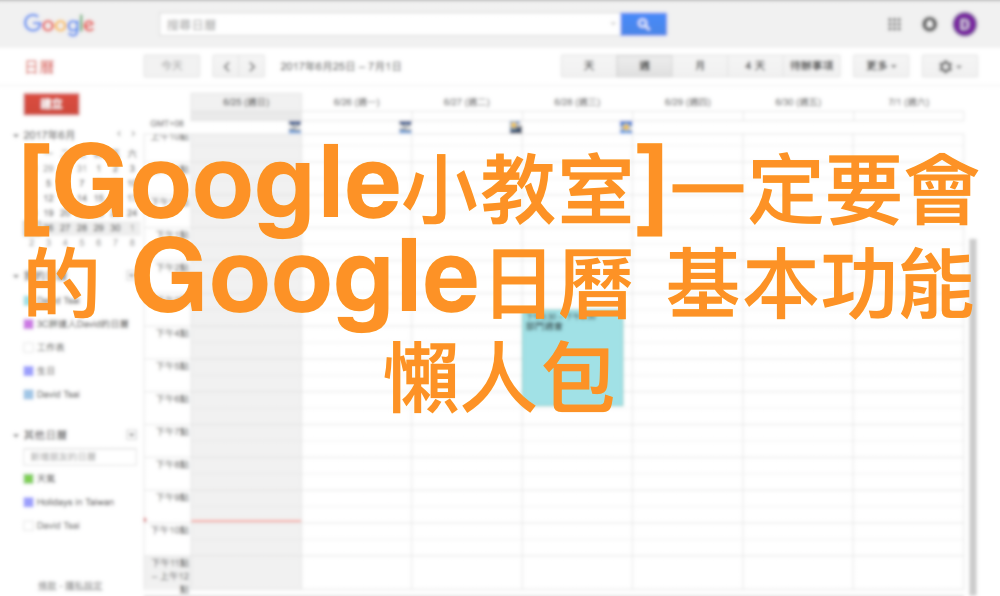Toggle the 工作表 calendar checkbox

pos(28,347)
